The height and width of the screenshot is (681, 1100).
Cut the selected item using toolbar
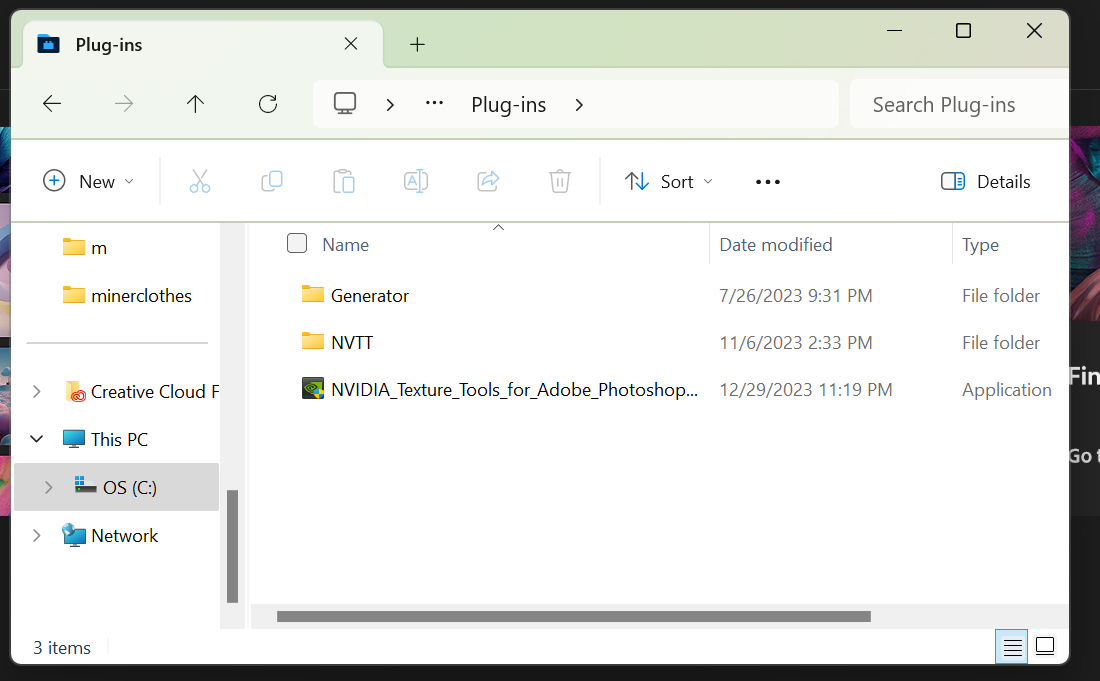tap(199, 181)
